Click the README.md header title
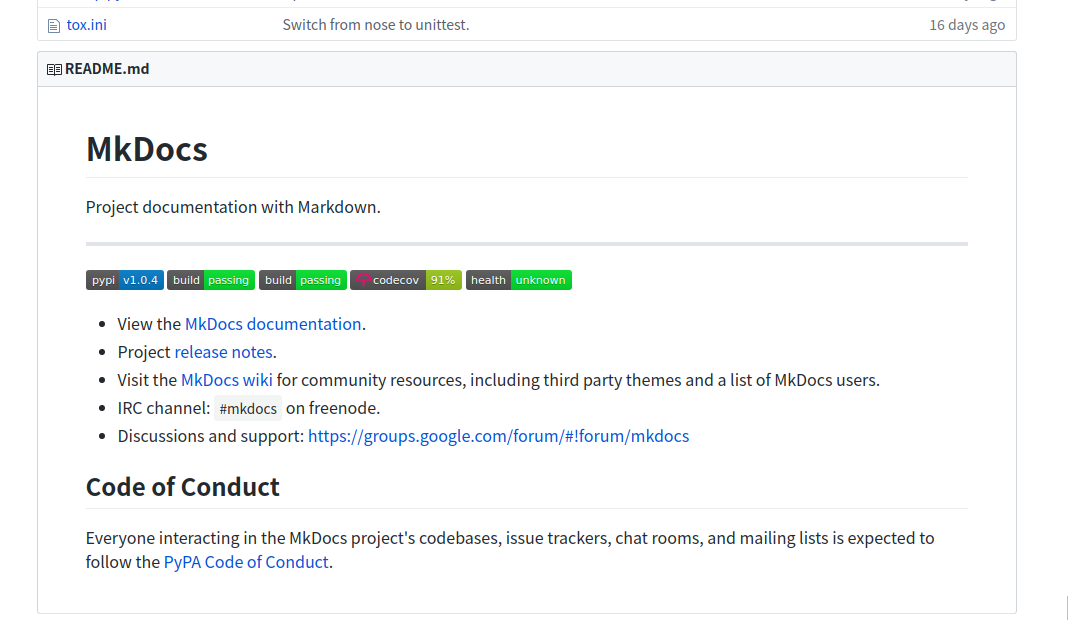Viewport: 1068px width, 634px height. [x=107, y=70]
